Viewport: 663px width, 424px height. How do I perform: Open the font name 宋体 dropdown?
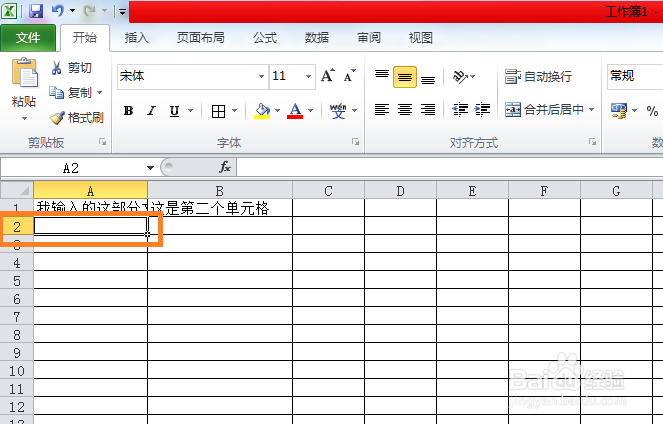[x=261, y=77]
